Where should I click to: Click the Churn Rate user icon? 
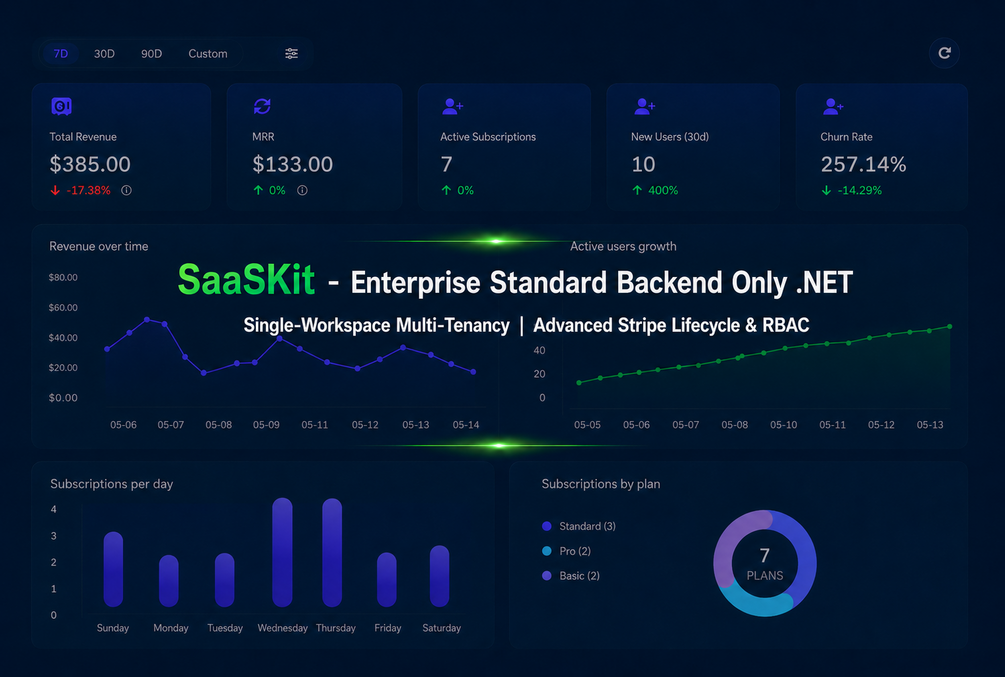[833, 106]
